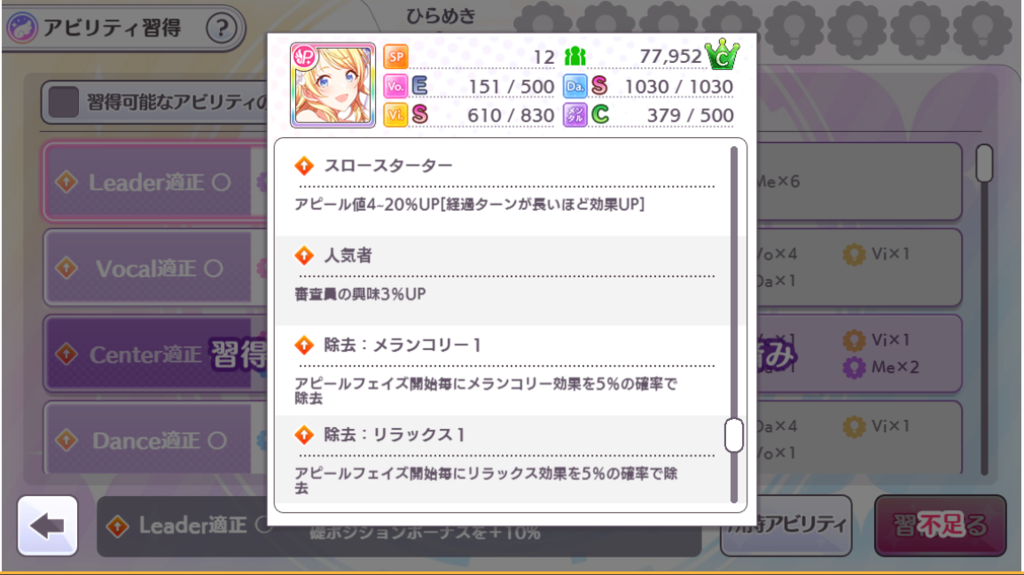
Task: Toggle the 習得可能なアビリティ filter checkbox
Action: coord(63,103)
